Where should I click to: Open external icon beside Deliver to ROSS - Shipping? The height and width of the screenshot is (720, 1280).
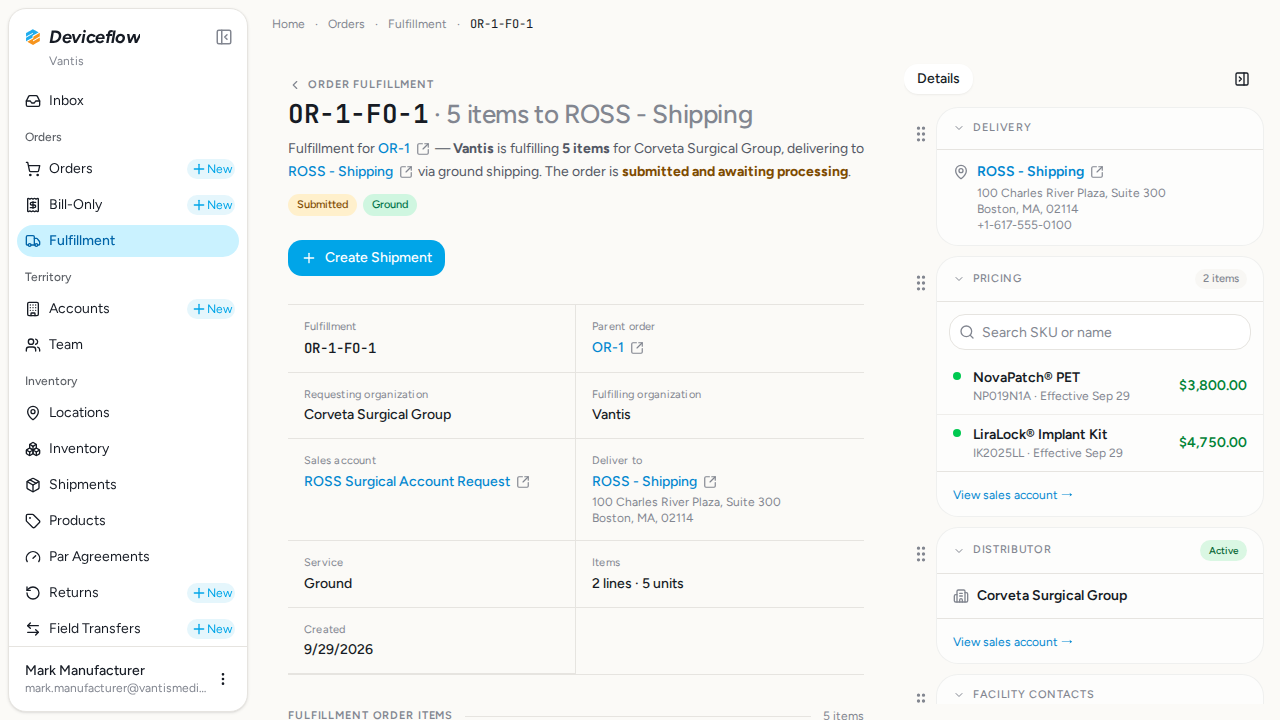coord(710,482)
